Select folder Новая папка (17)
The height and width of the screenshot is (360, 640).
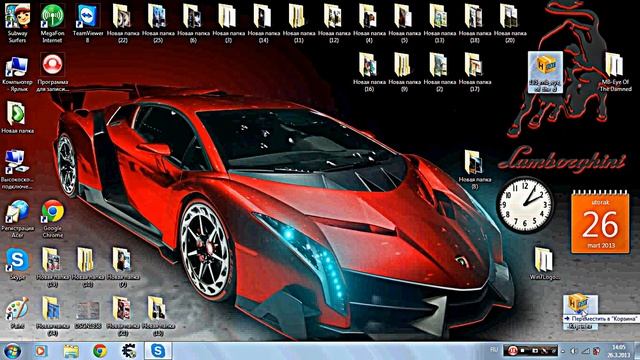(474, 72)
